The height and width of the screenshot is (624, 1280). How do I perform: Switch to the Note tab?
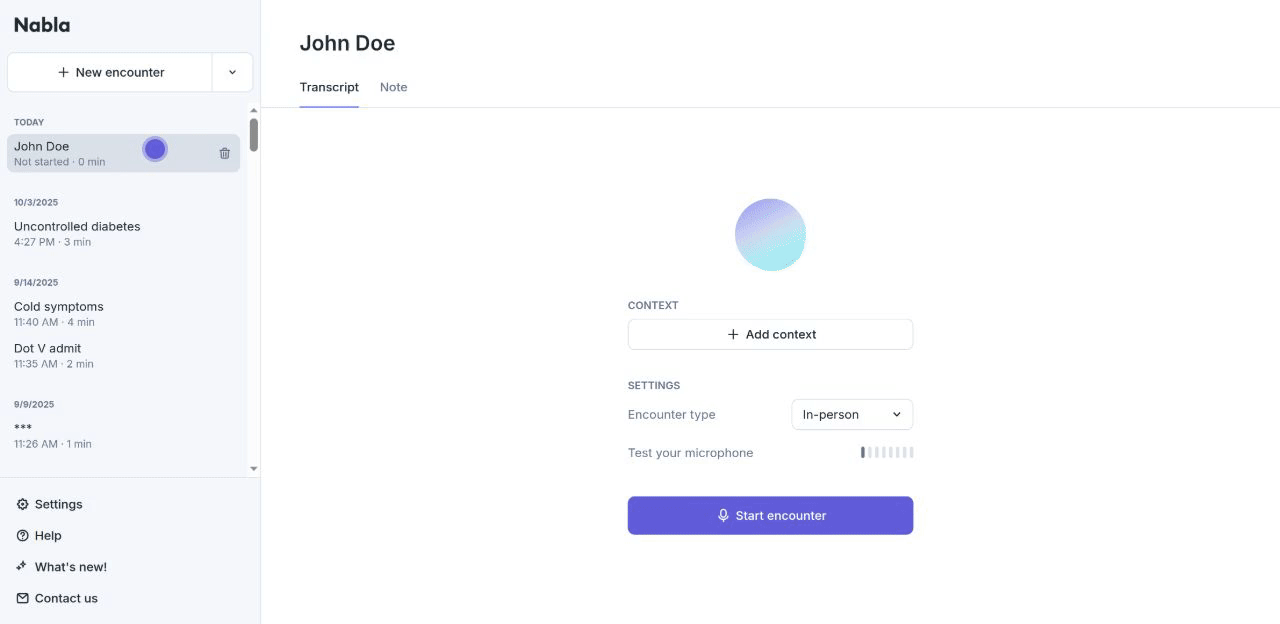coord(393,87)
